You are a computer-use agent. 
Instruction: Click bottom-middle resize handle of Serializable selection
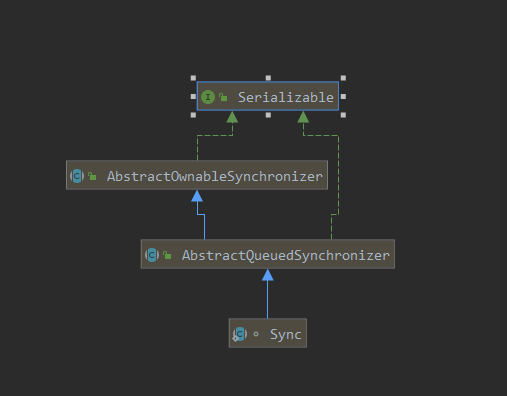pyautogui.click(x=268, y=115)
